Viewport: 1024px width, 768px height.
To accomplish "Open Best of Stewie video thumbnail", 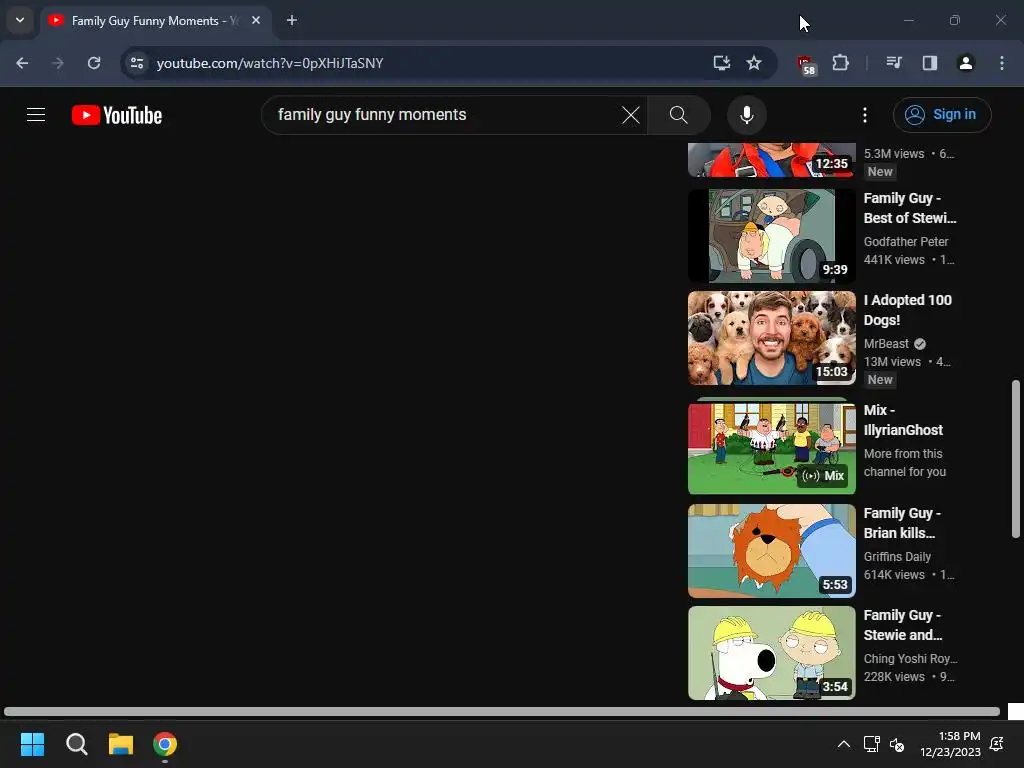I will click(771, 236).
